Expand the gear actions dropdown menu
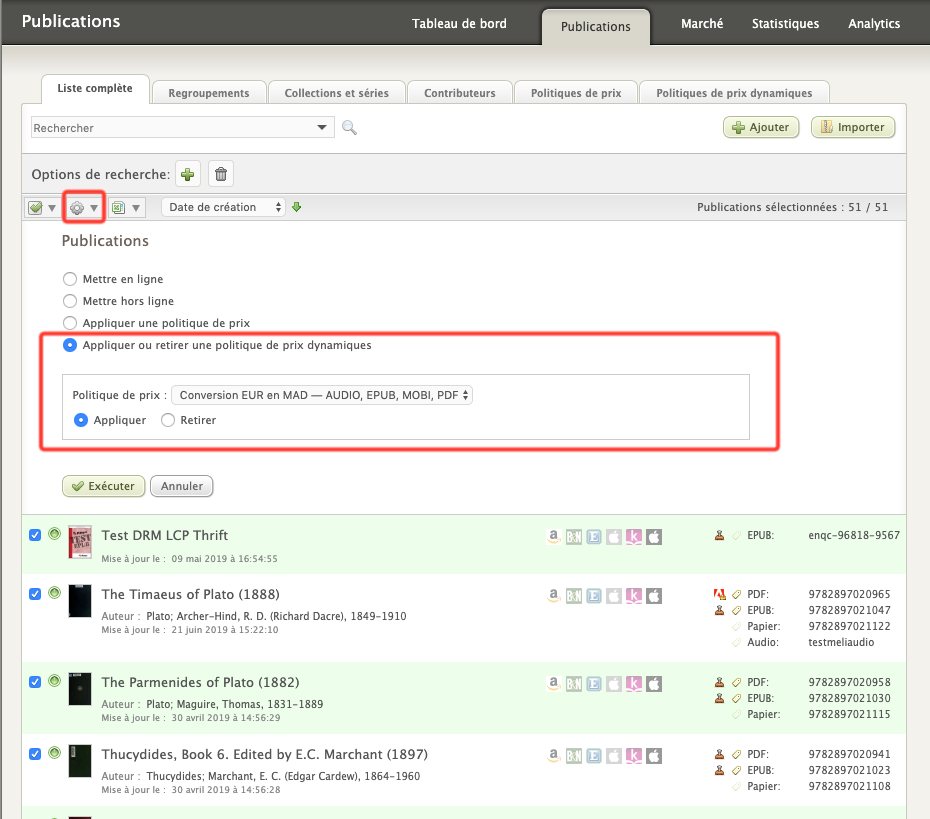The width and height of the screenshot is (930, 819). point(84,208)
